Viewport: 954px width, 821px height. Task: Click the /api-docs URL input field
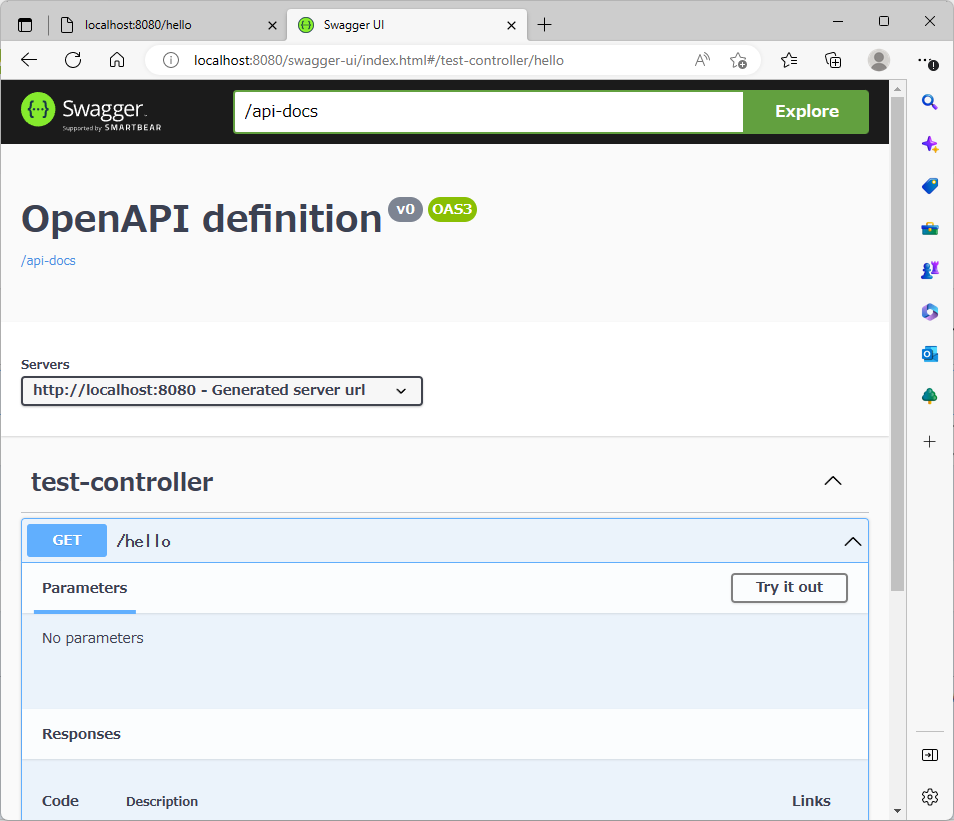coord(489,111)
